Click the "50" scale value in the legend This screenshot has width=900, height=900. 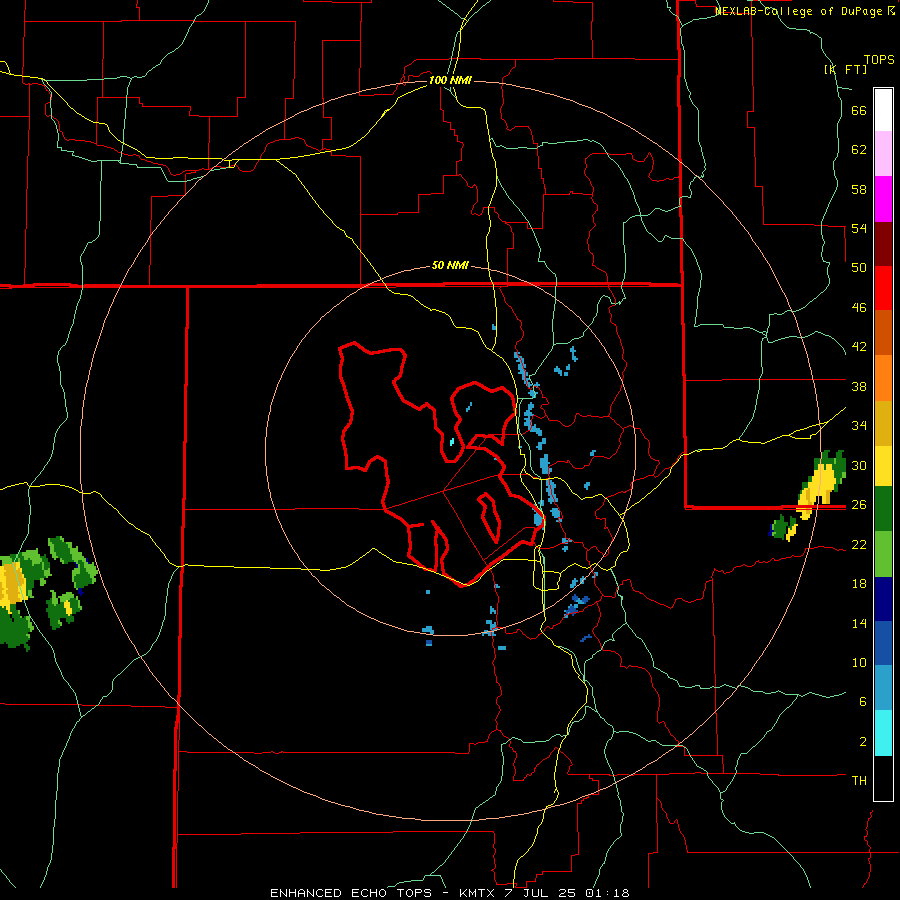click(x=859, y=268)
